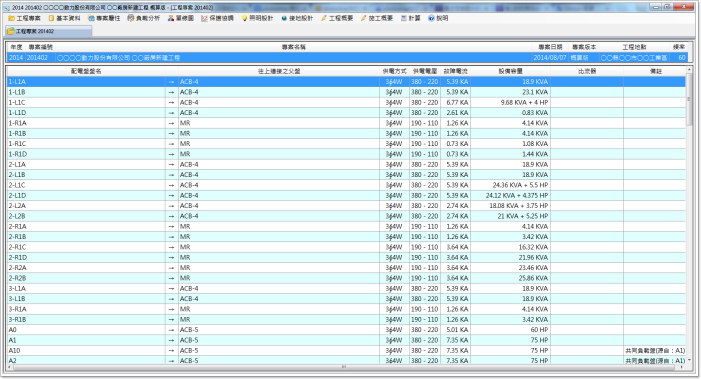Select the 1-L1A panel row

tap(346, 82)
